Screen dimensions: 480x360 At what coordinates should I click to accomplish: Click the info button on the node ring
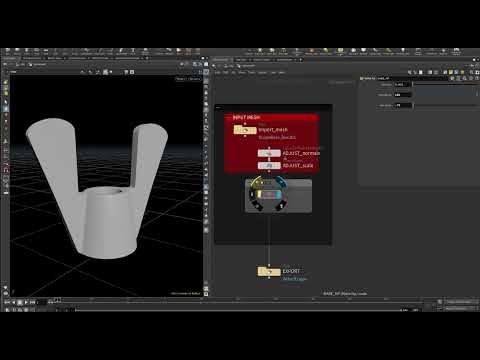[281, 206]
